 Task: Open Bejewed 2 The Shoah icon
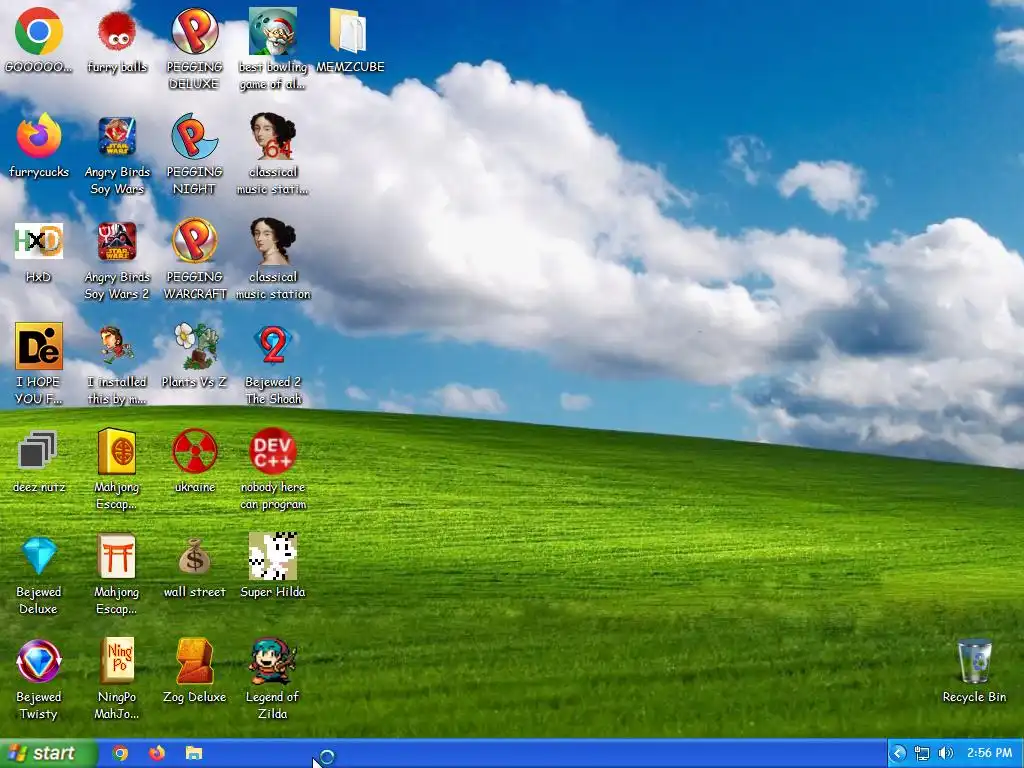click(x=273, y=346)
